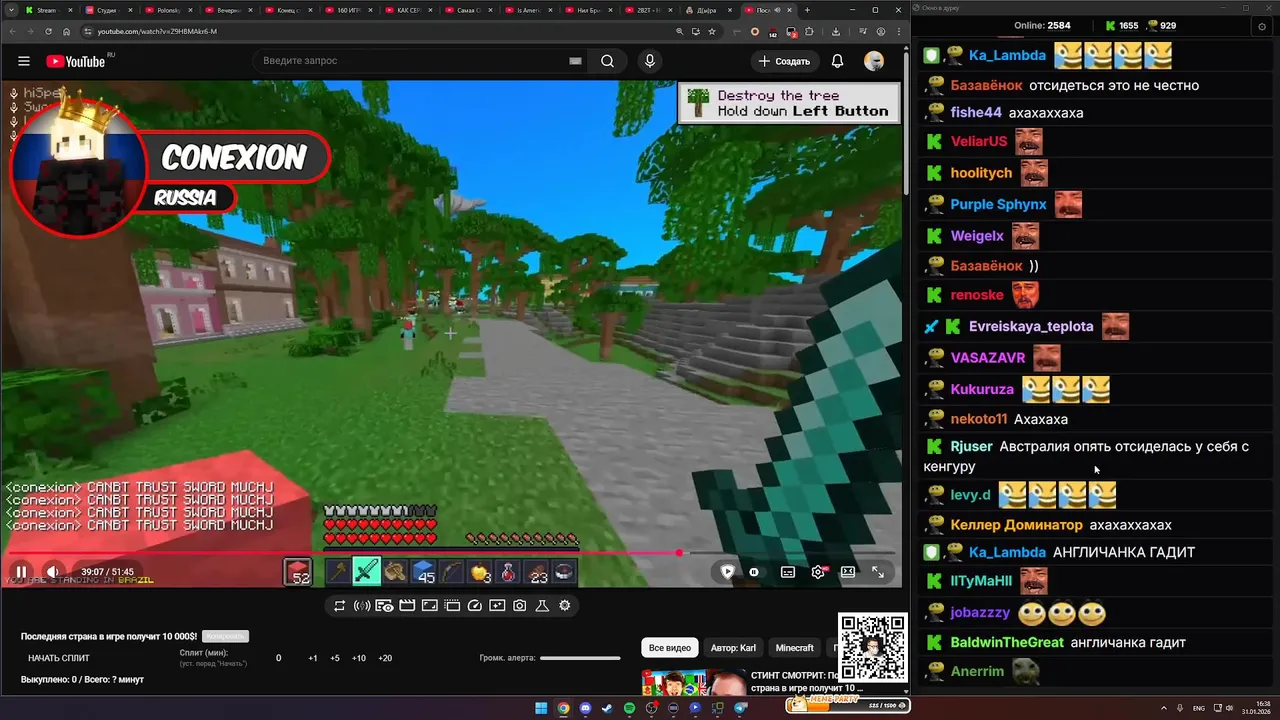
Task: Adjust the Громк. алерта volume slider
Action: point(580,658)
